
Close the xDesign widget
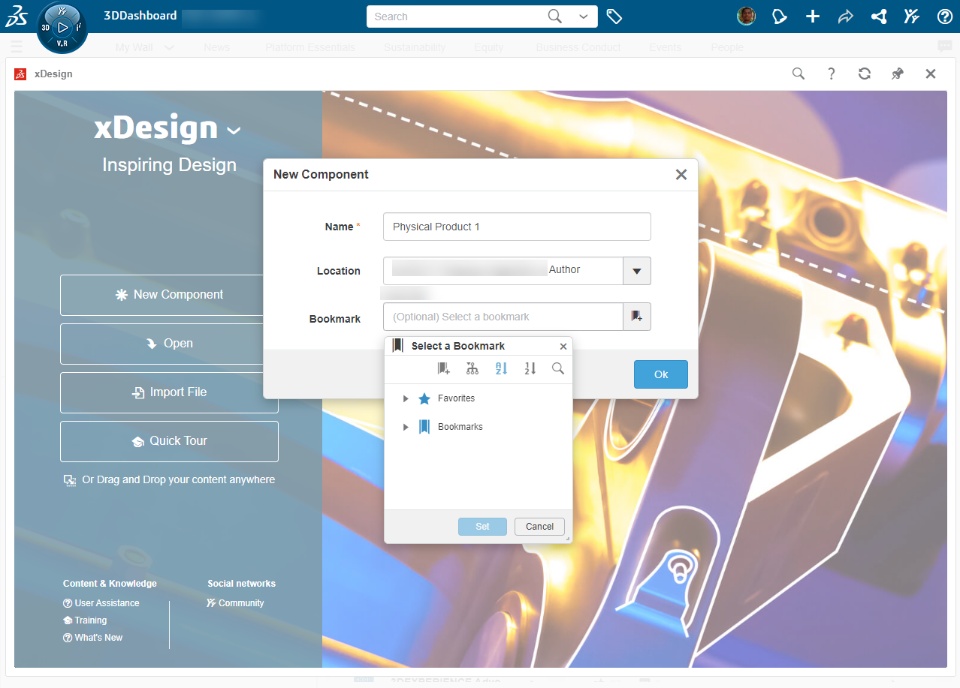pyautogui.click(x=930, y=73)
